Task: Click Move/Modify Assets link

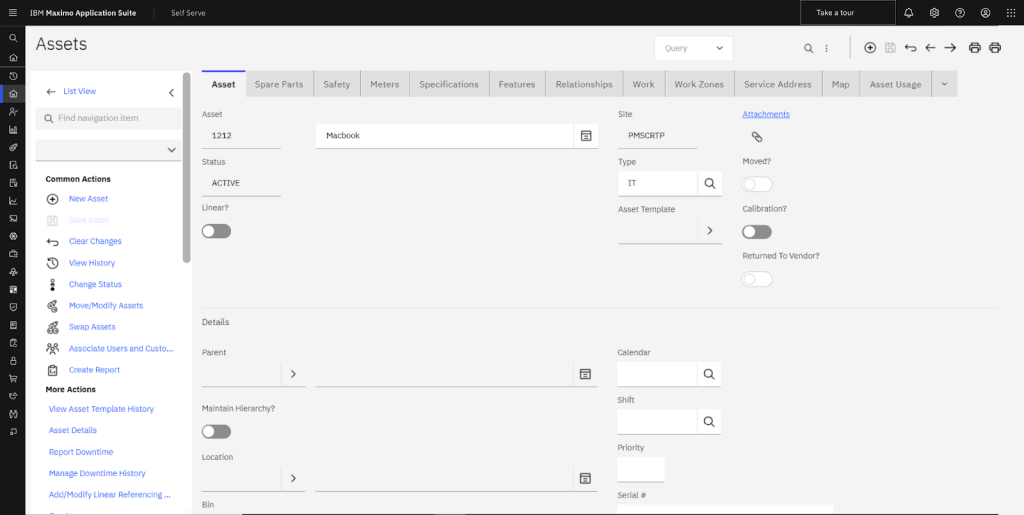Action: (106, 305)
